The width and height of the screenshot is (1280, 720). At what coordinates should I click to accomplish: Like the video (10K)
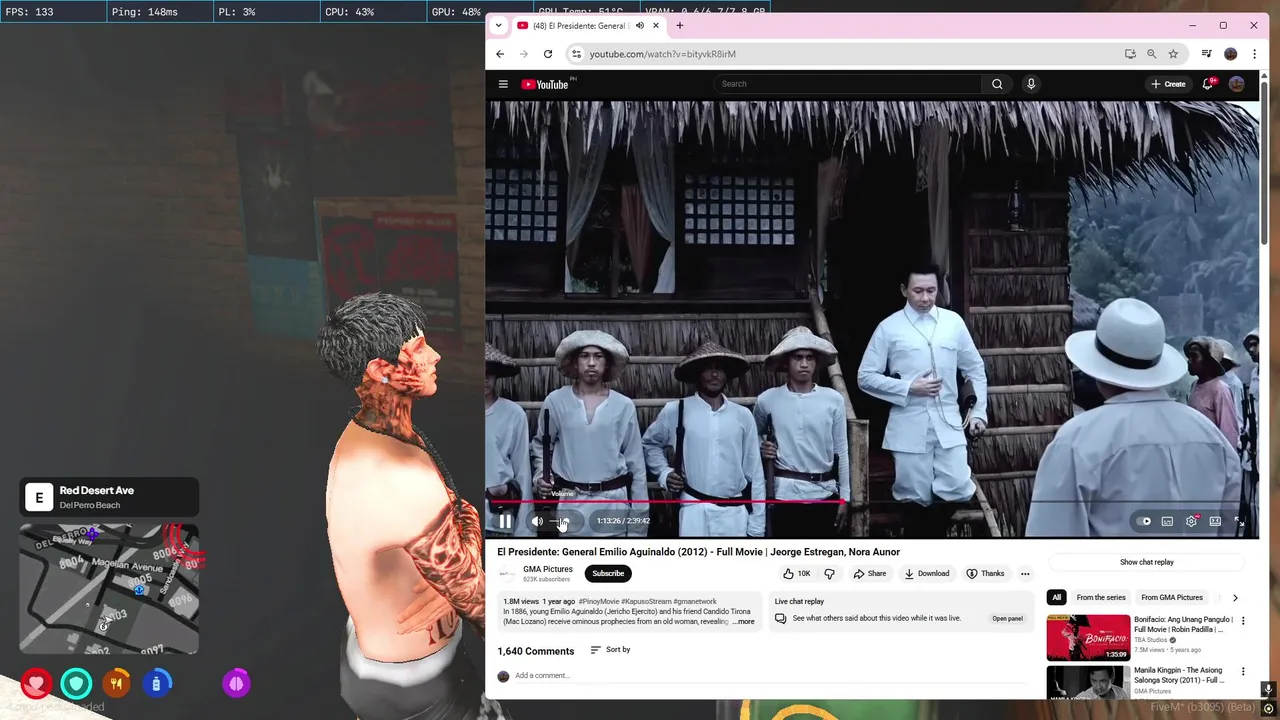click(x=797, y=574)
